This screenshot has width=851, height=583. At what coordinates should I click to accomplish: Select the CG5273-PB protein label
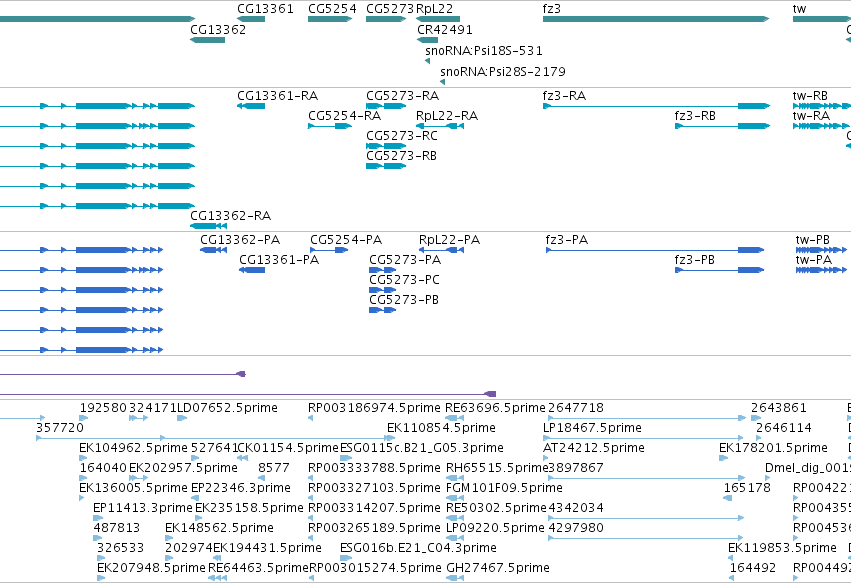click(403, 300)
